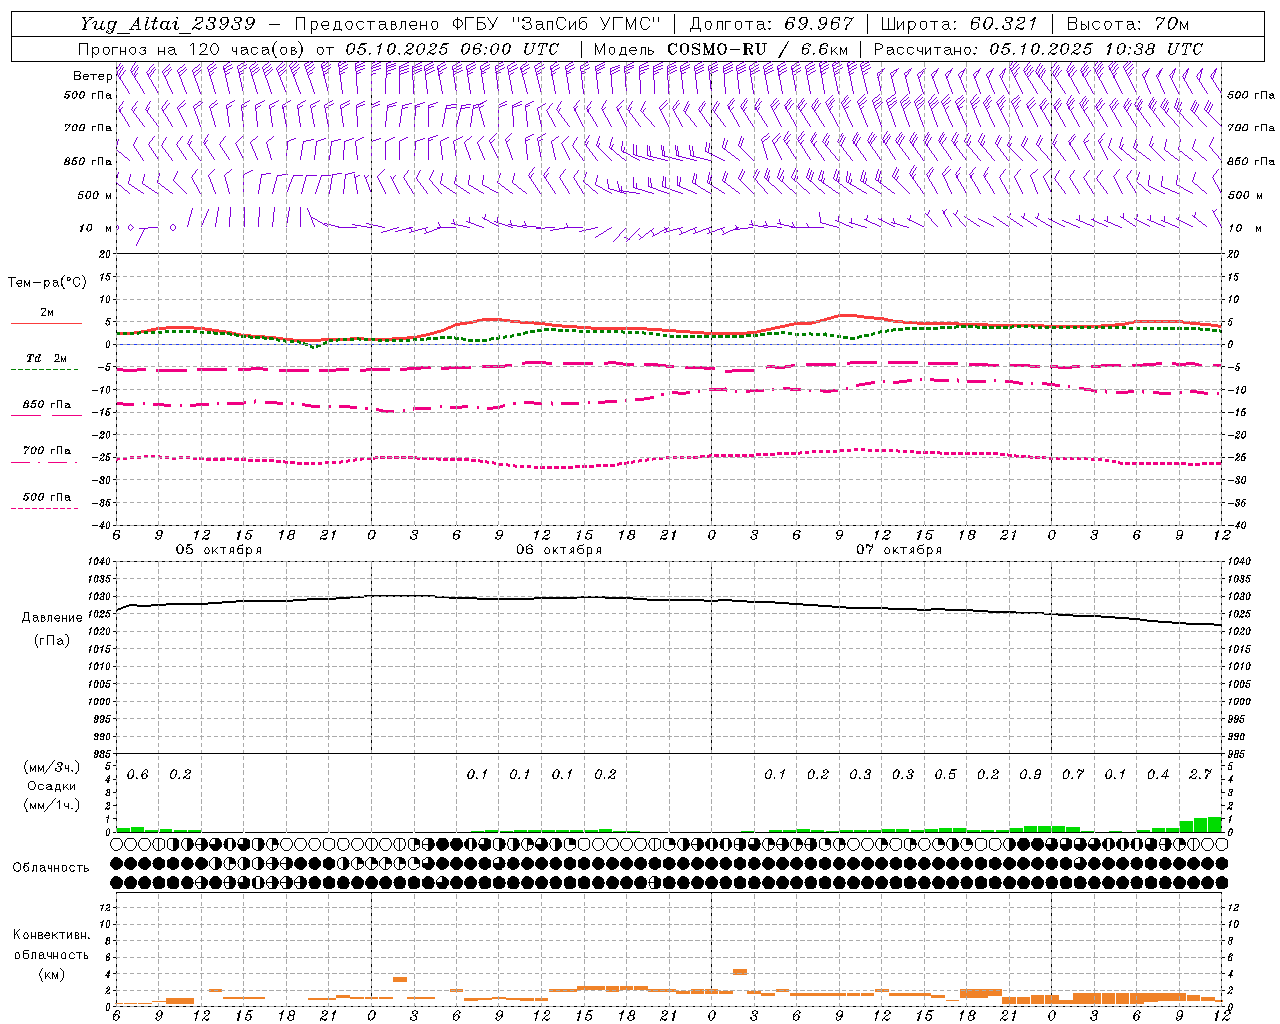Click the Высота: 70м header value
The image size is (1280, 1024).
[x=1128, y=24]
